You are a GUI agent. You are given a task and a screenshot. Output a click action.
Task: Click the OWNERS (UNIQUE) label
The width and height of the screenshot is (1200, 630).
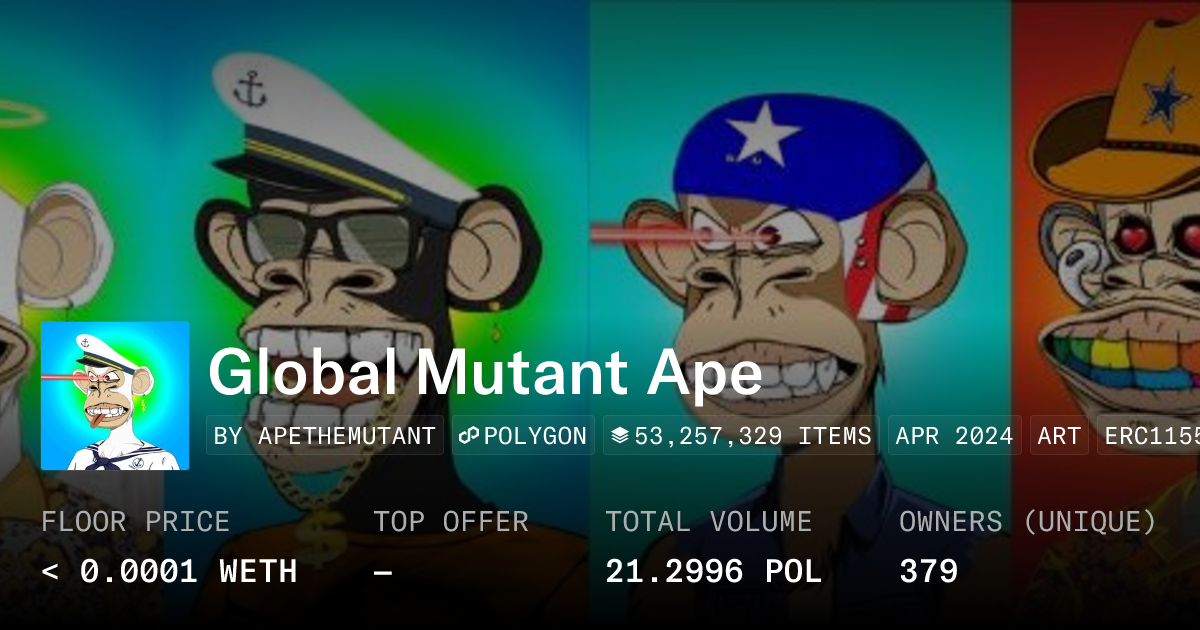click(1027, 521)
